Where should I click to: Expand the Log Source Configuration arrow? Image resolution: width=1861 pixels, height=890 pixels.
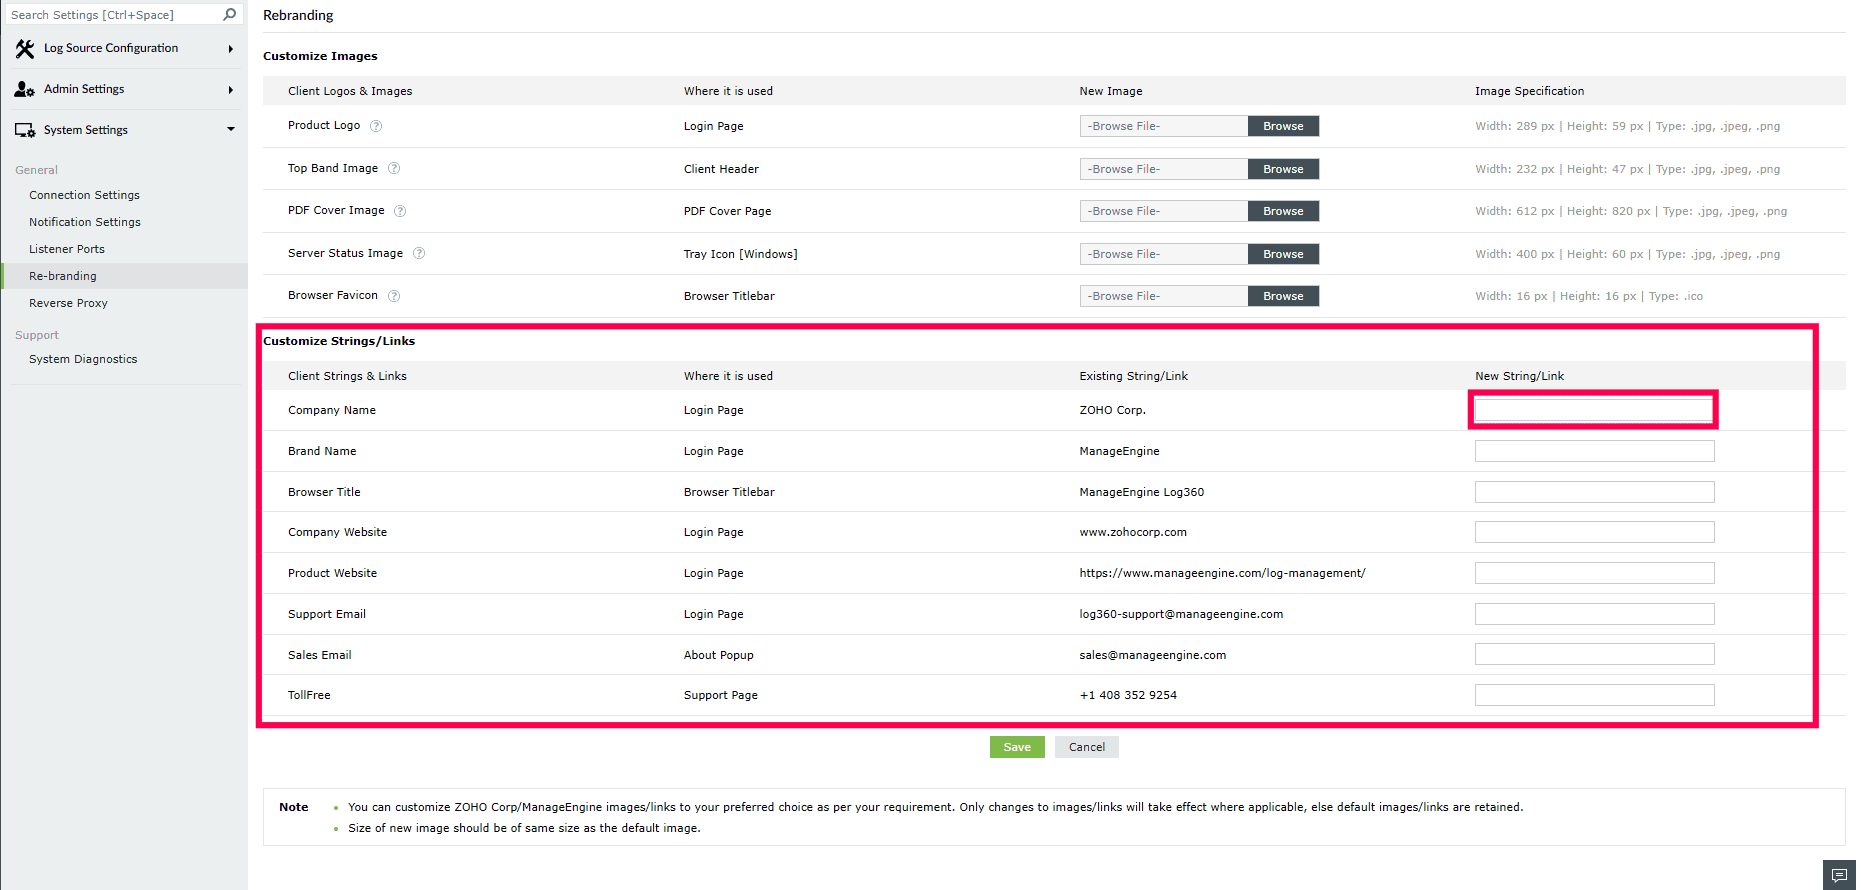point(231,49)
